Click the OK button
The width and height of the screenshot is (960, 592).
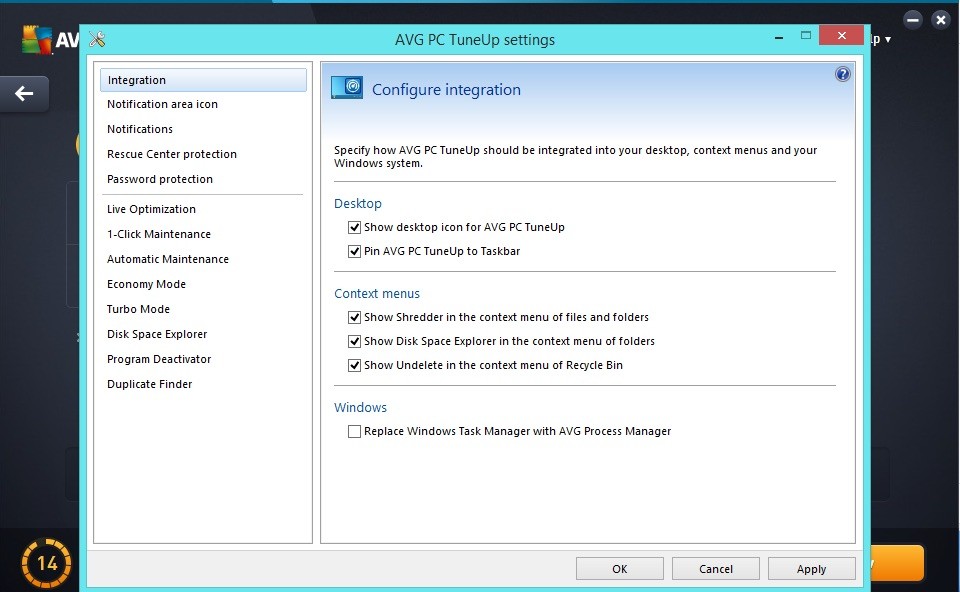point(620,569)
